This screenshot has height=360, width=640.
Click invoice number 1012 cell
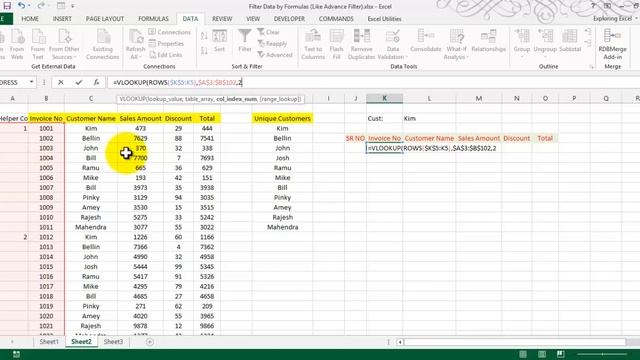click(x=46, y=237)
